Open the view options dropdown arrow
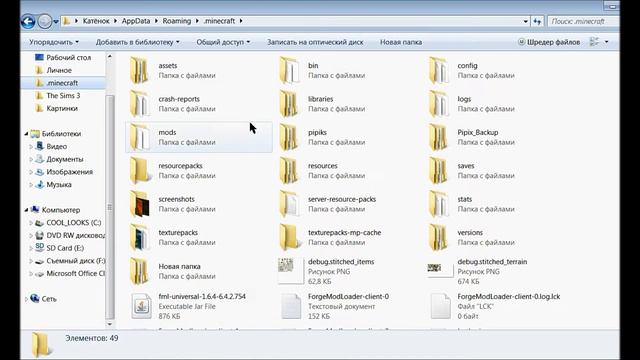This screenshot has width=640, height=360. [x=607, y=42]
